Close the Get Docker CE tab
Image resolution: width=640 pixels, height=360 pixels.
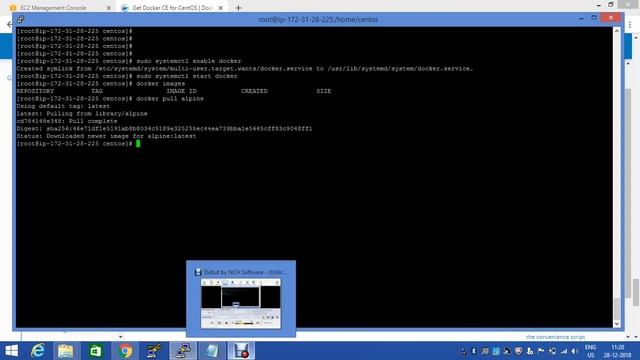click(220, 8)
